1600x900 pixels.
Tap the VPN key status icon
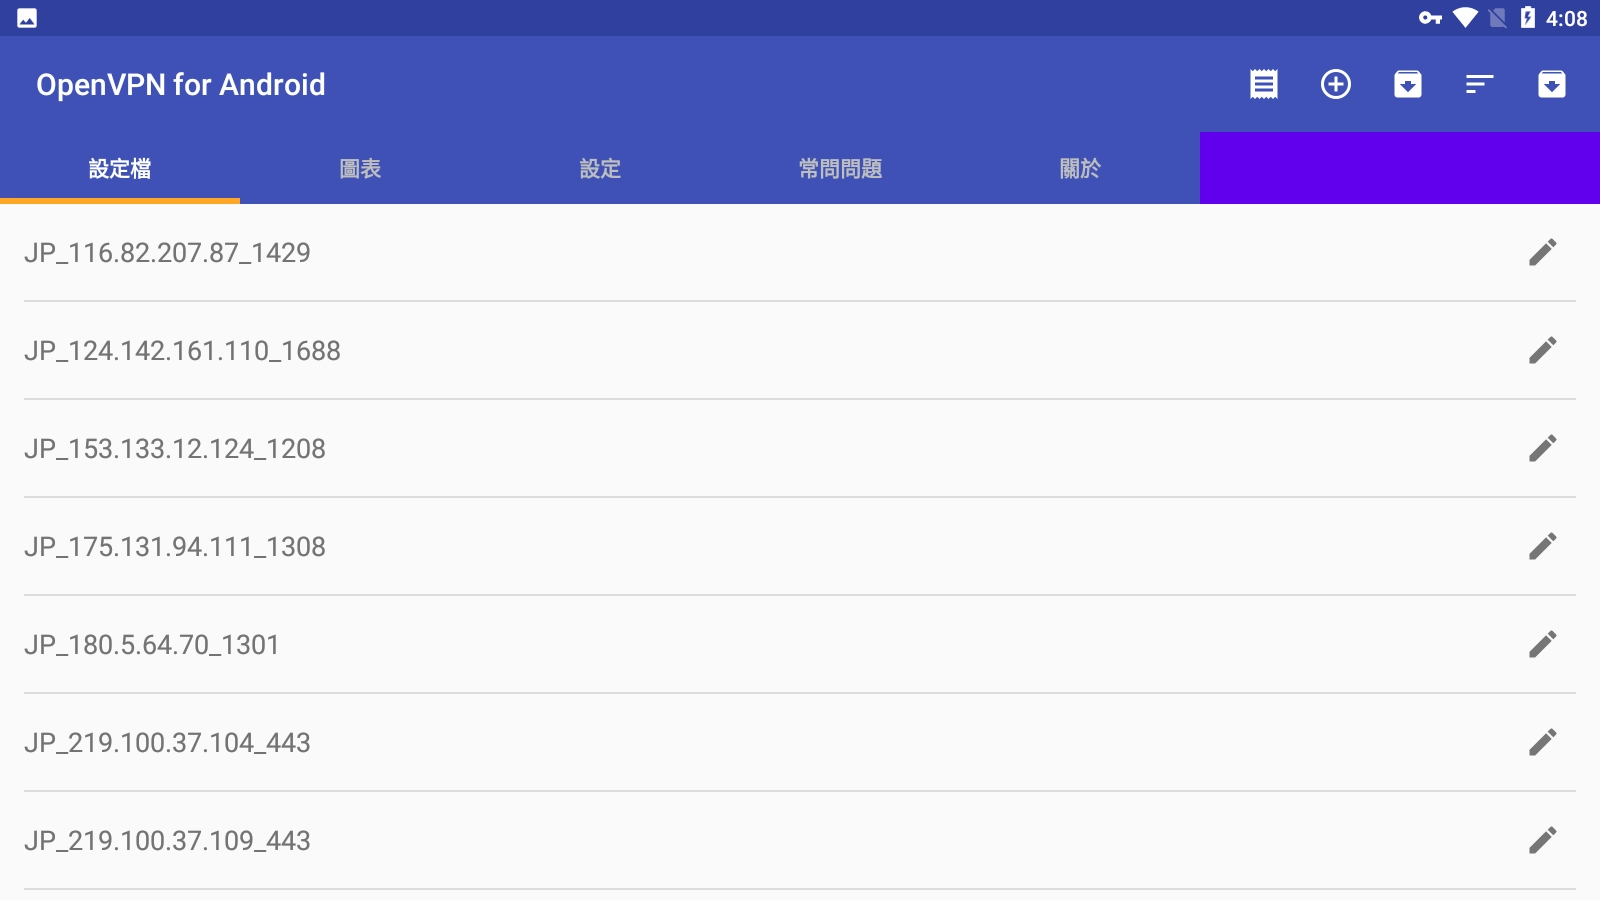point(1430,18)
